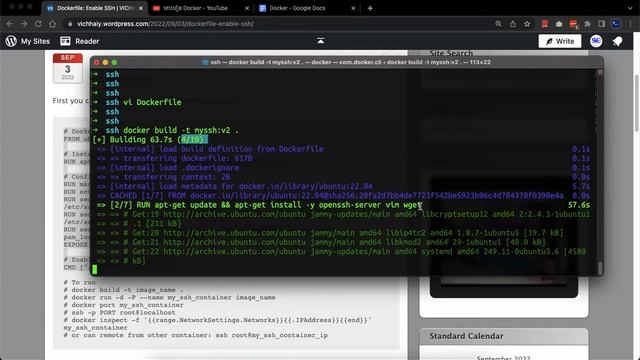The height and width of the screenshot is (360, 640).
Task: Toggle the browser side panel icon
Action: point(602,24)
